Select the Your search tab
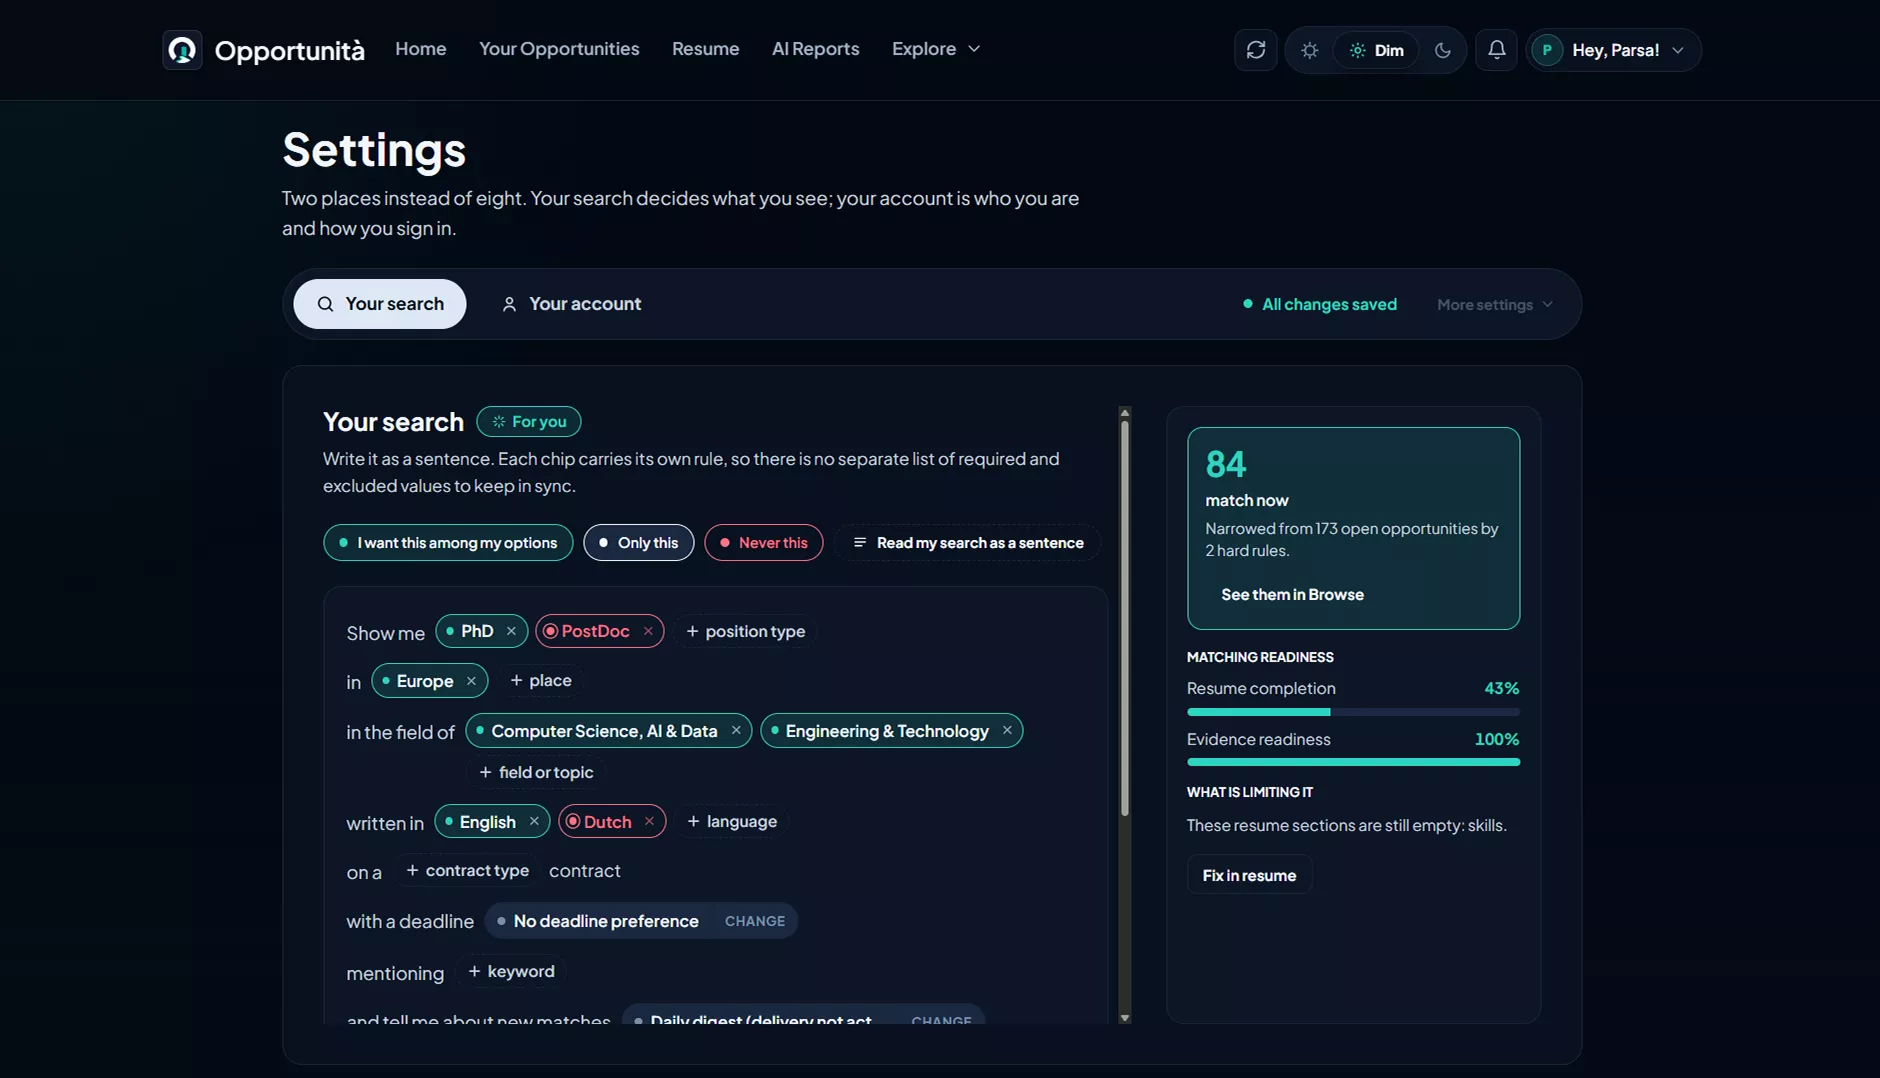 click(x=380, y=304)
